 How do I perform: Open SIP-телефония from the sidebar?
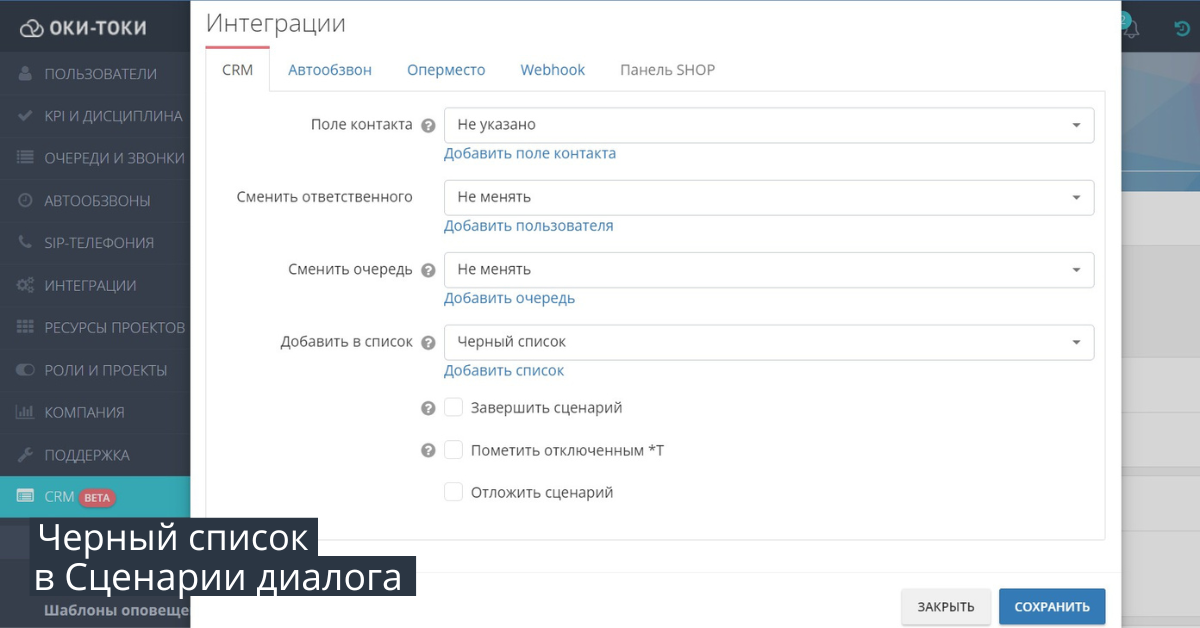click(98, 243)
